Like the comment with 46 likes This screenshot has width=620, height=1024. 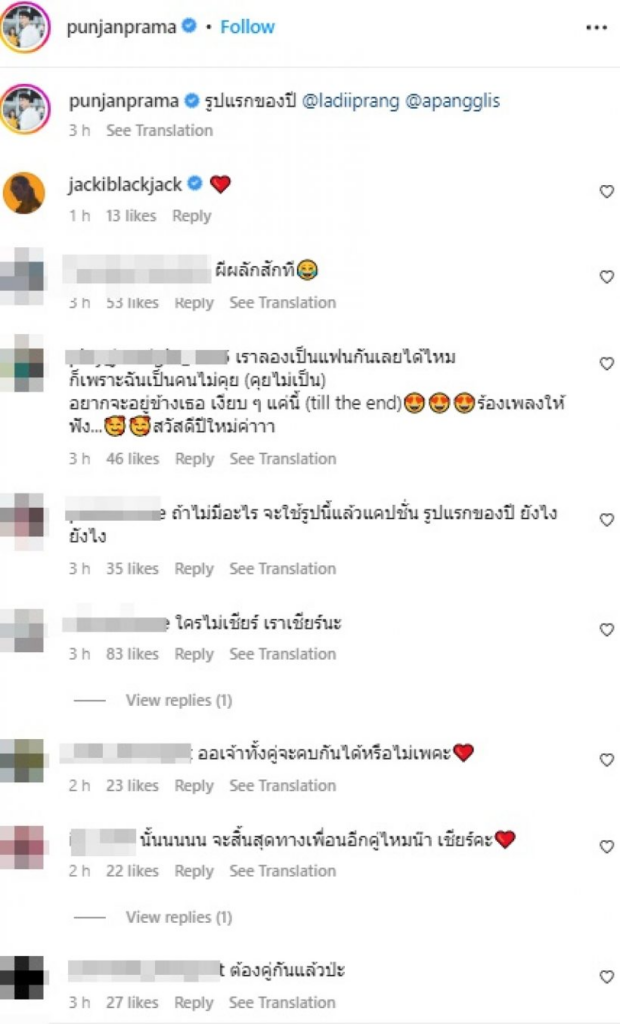pos(606,363)
